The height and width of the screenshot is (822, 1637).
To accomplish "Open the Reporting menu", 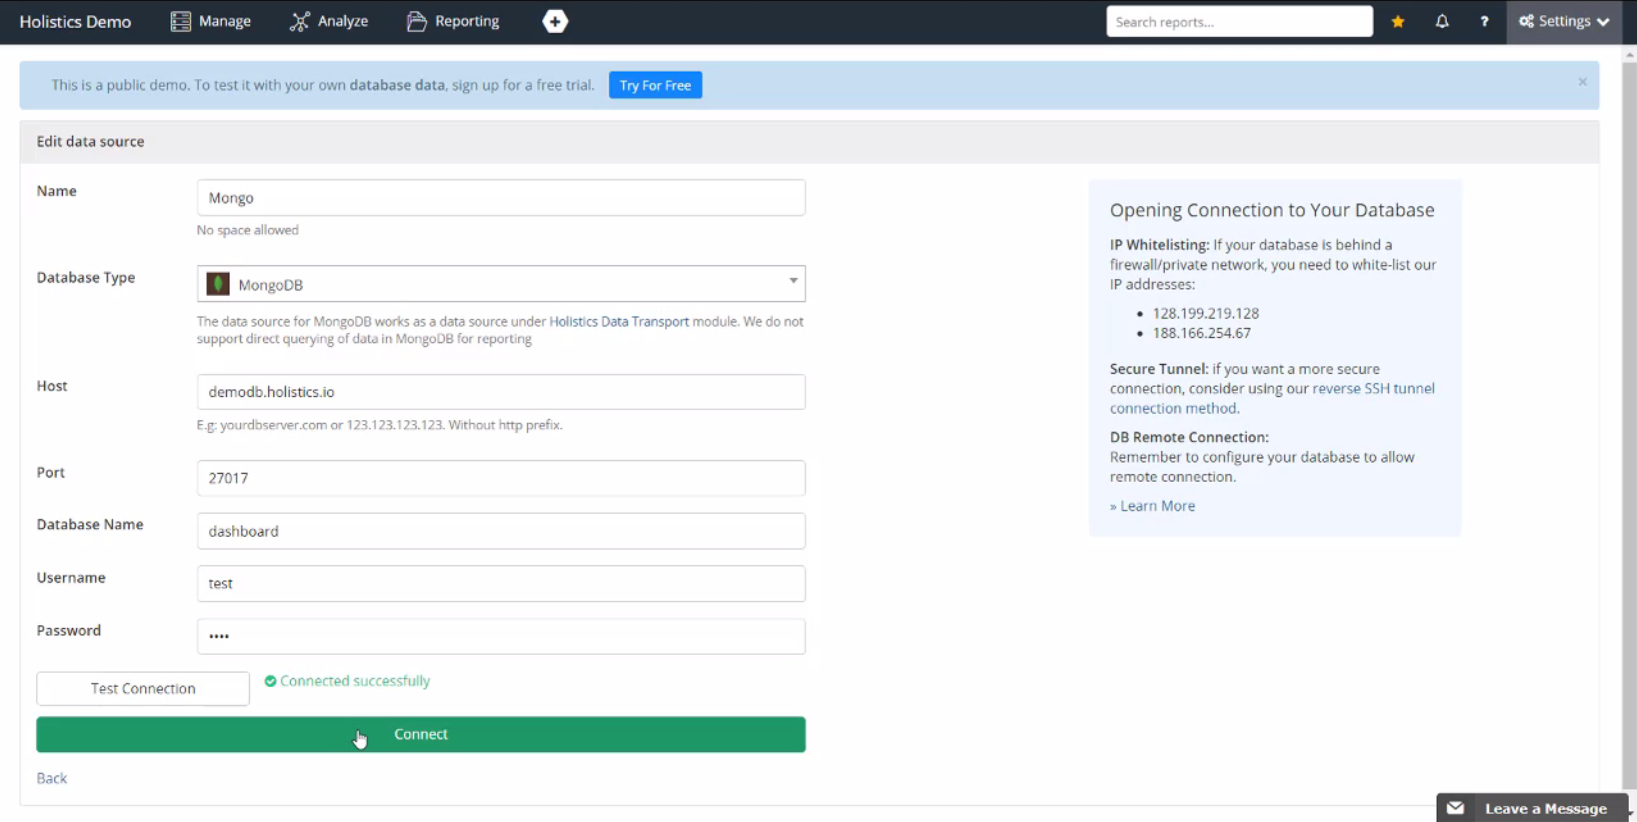I will 453,21.
